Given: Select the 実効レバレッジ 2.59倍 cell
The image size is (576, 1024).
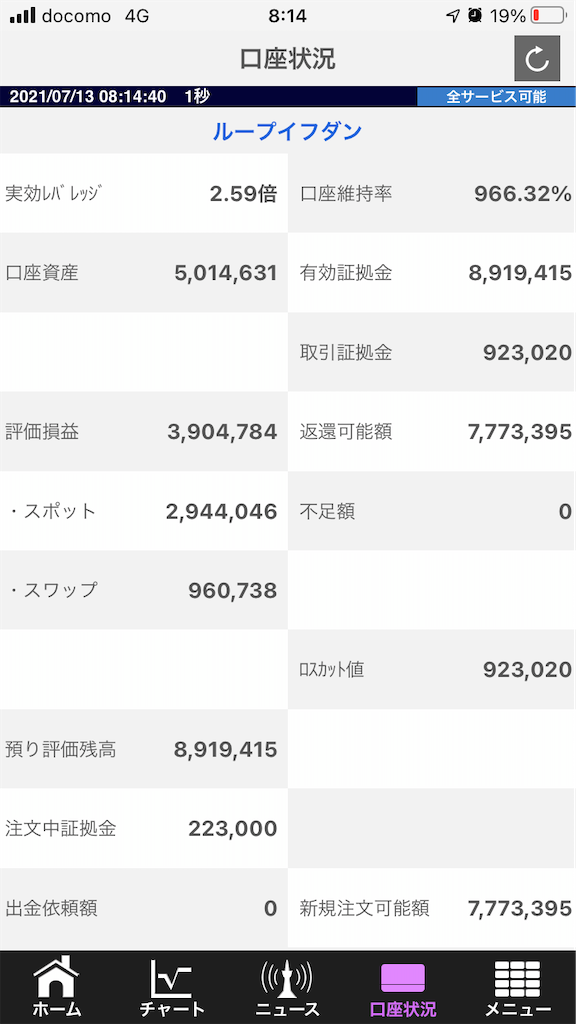Looking at the screenshot, I should [x=144, y=193].
